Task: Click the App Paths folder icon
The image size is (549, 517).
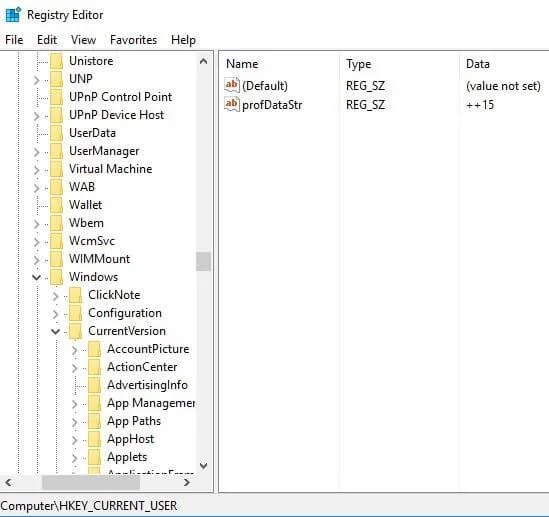Action: click(94, 421)
